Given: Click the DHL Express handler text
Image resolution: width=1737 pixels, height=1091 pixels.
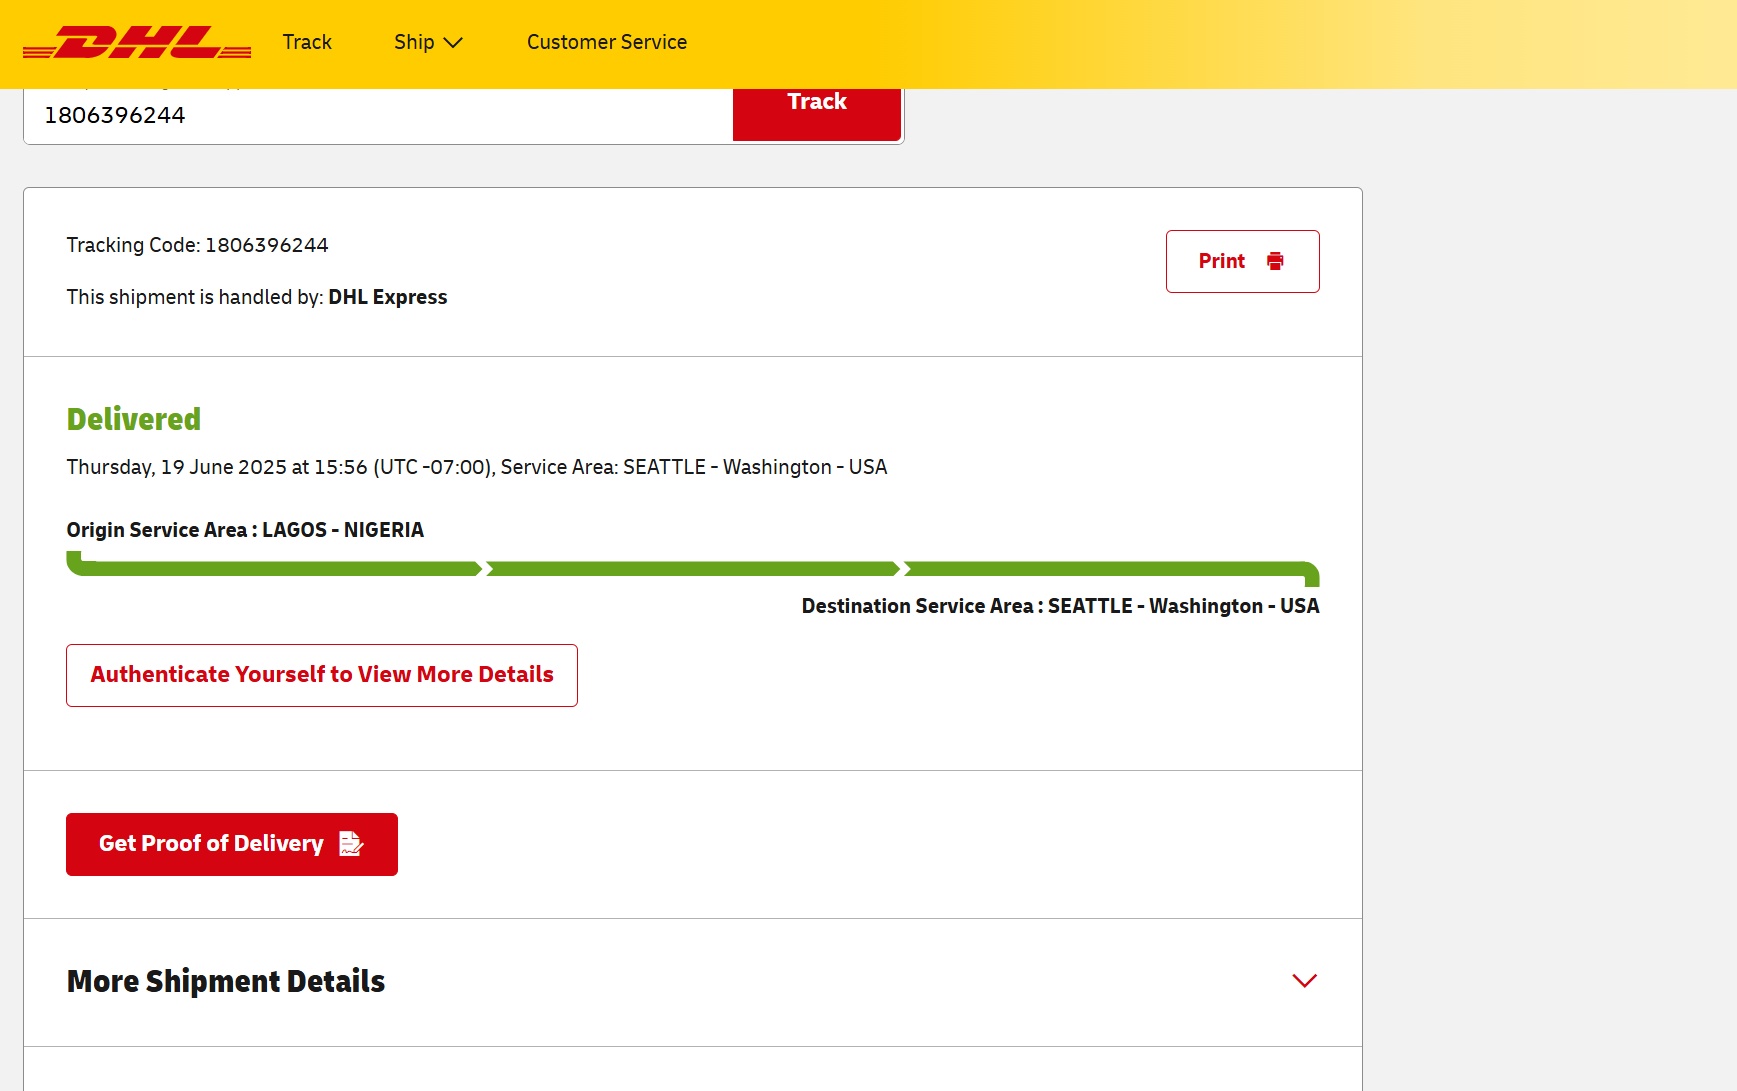Looking at the screenshot, I should point(387,297).
